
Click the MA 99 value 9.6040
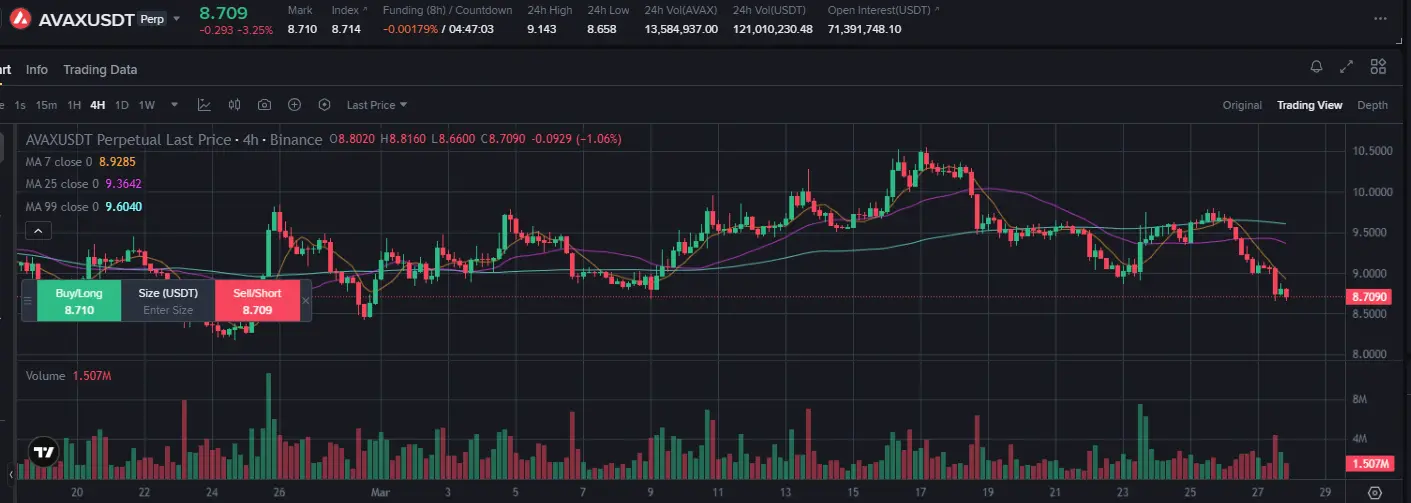pyautogui.click(x=123, y=207)
